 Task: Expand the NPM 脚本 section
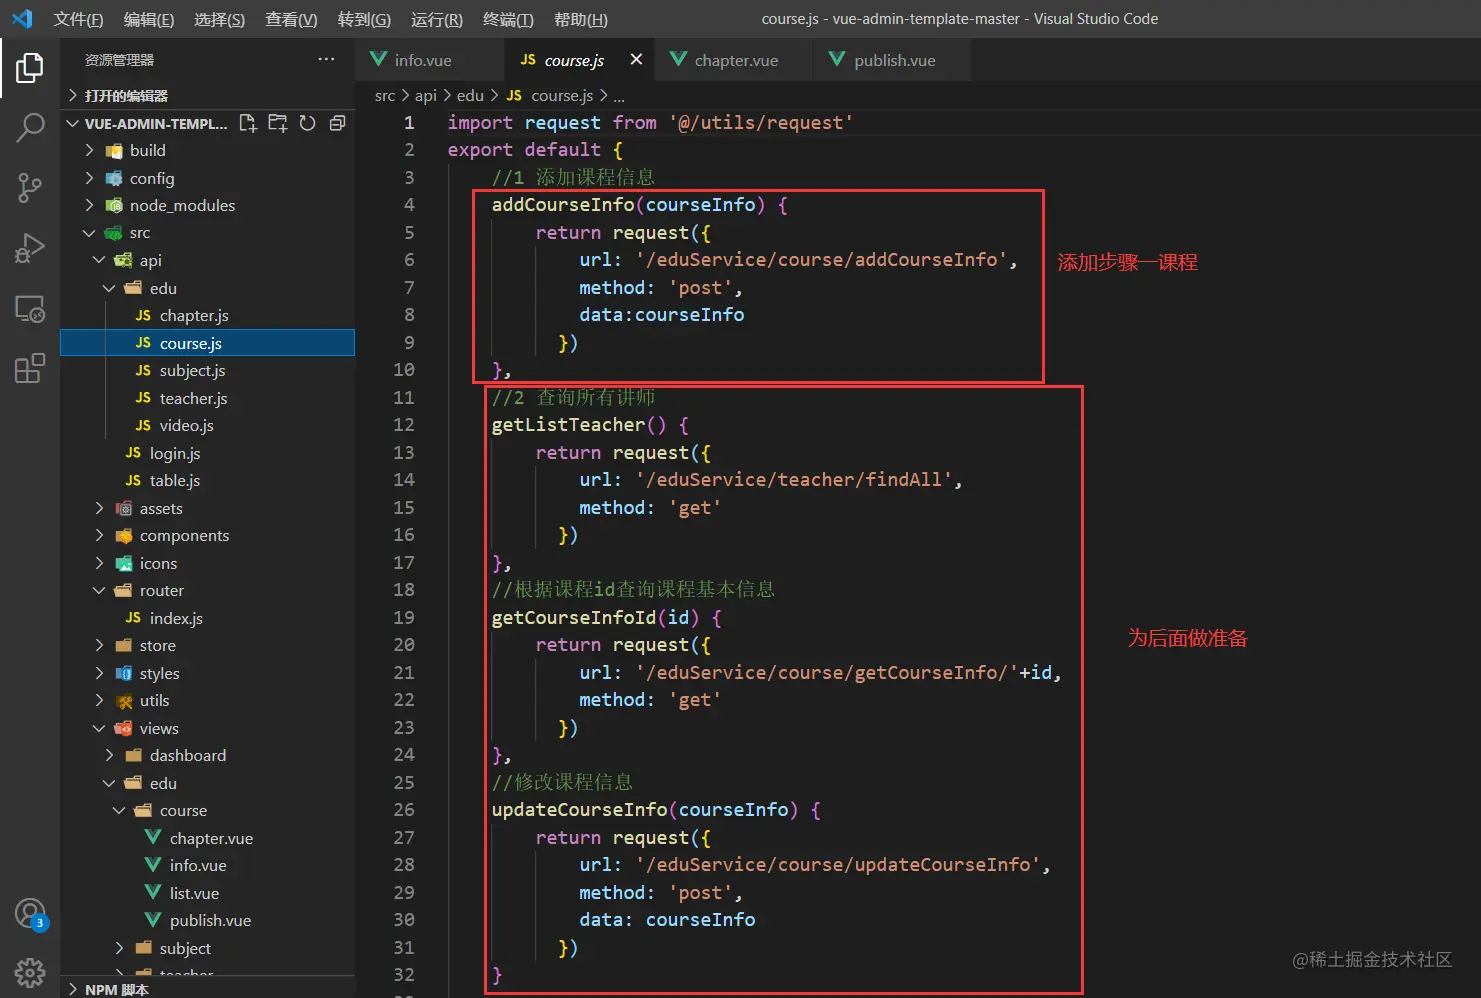[x=207, y=989]
